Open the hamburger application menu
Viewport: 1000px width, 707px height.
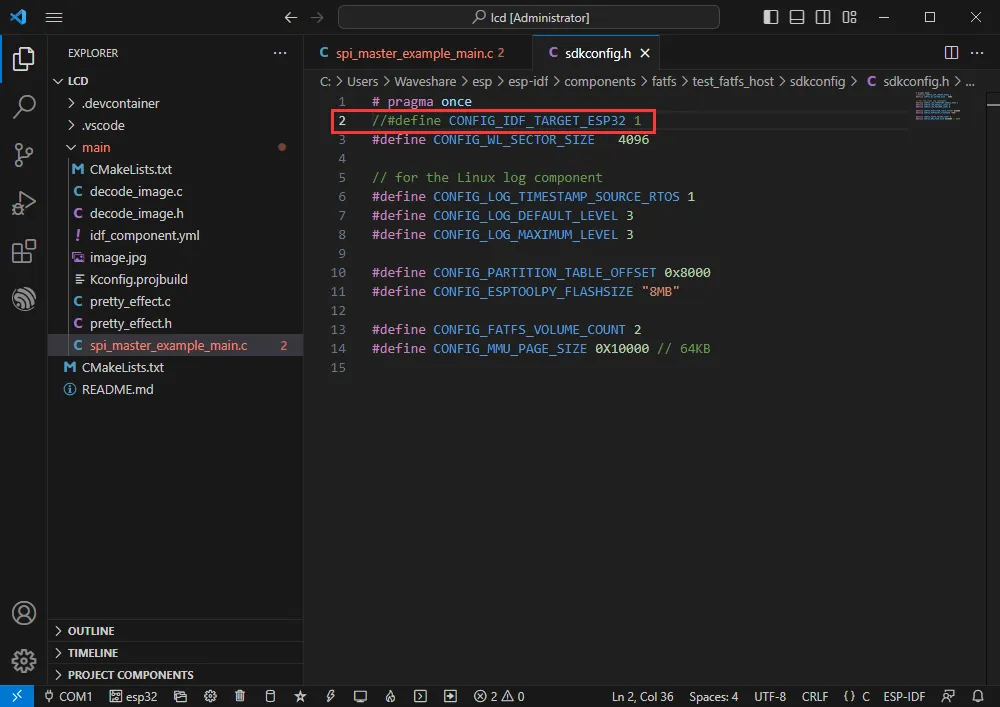[x=54, y=17]
